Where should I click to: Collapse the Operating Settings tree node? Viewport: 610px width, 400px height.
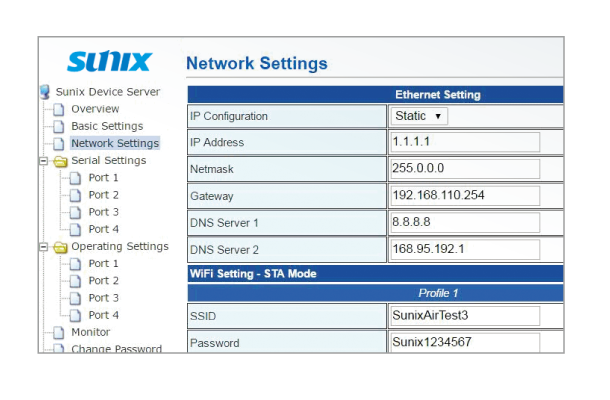[x=44, y=247]
